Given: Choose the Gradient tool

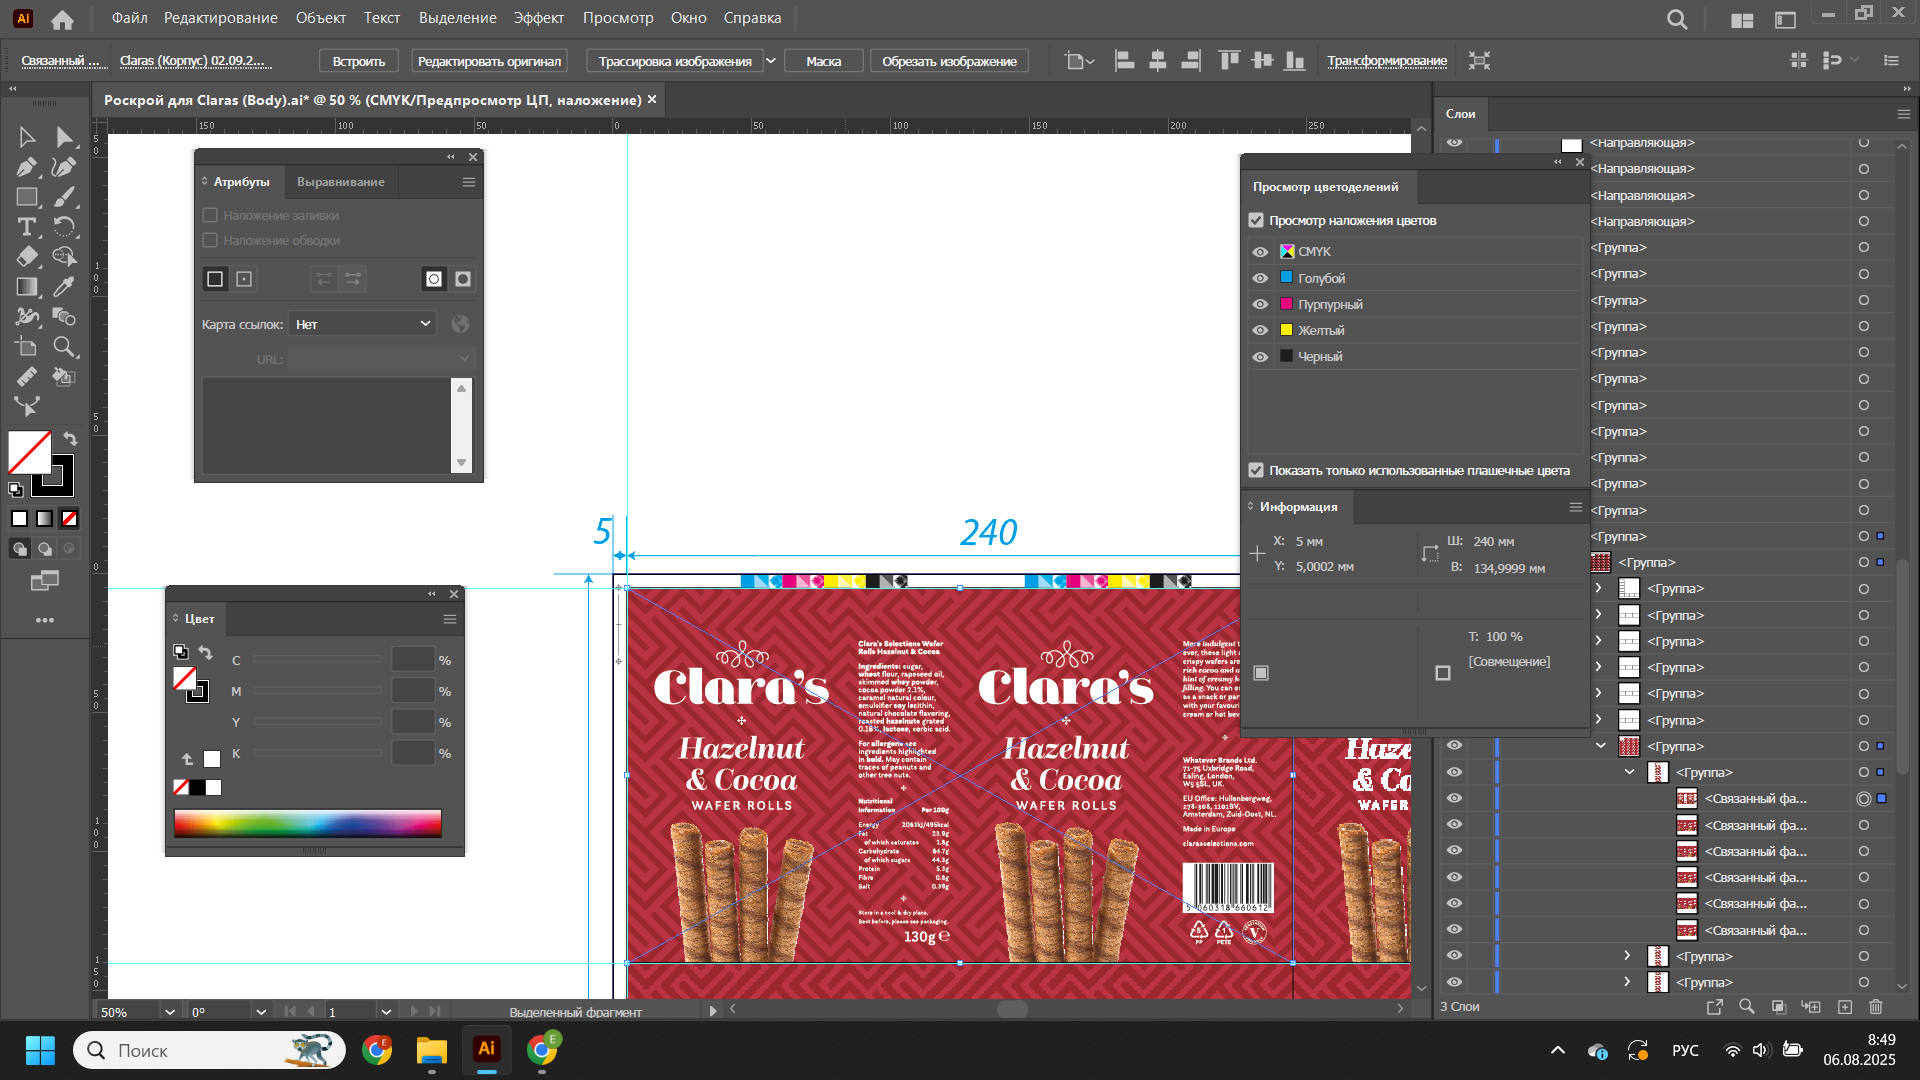Looking at the screenshot, I should point(27,287).
